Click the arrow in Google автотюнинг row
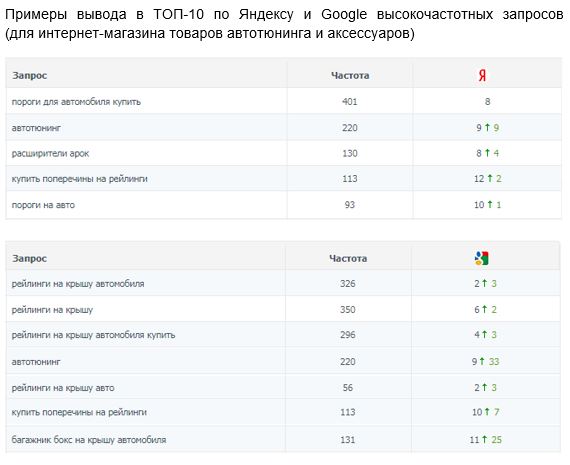The image size is (570, 465). 482,361
